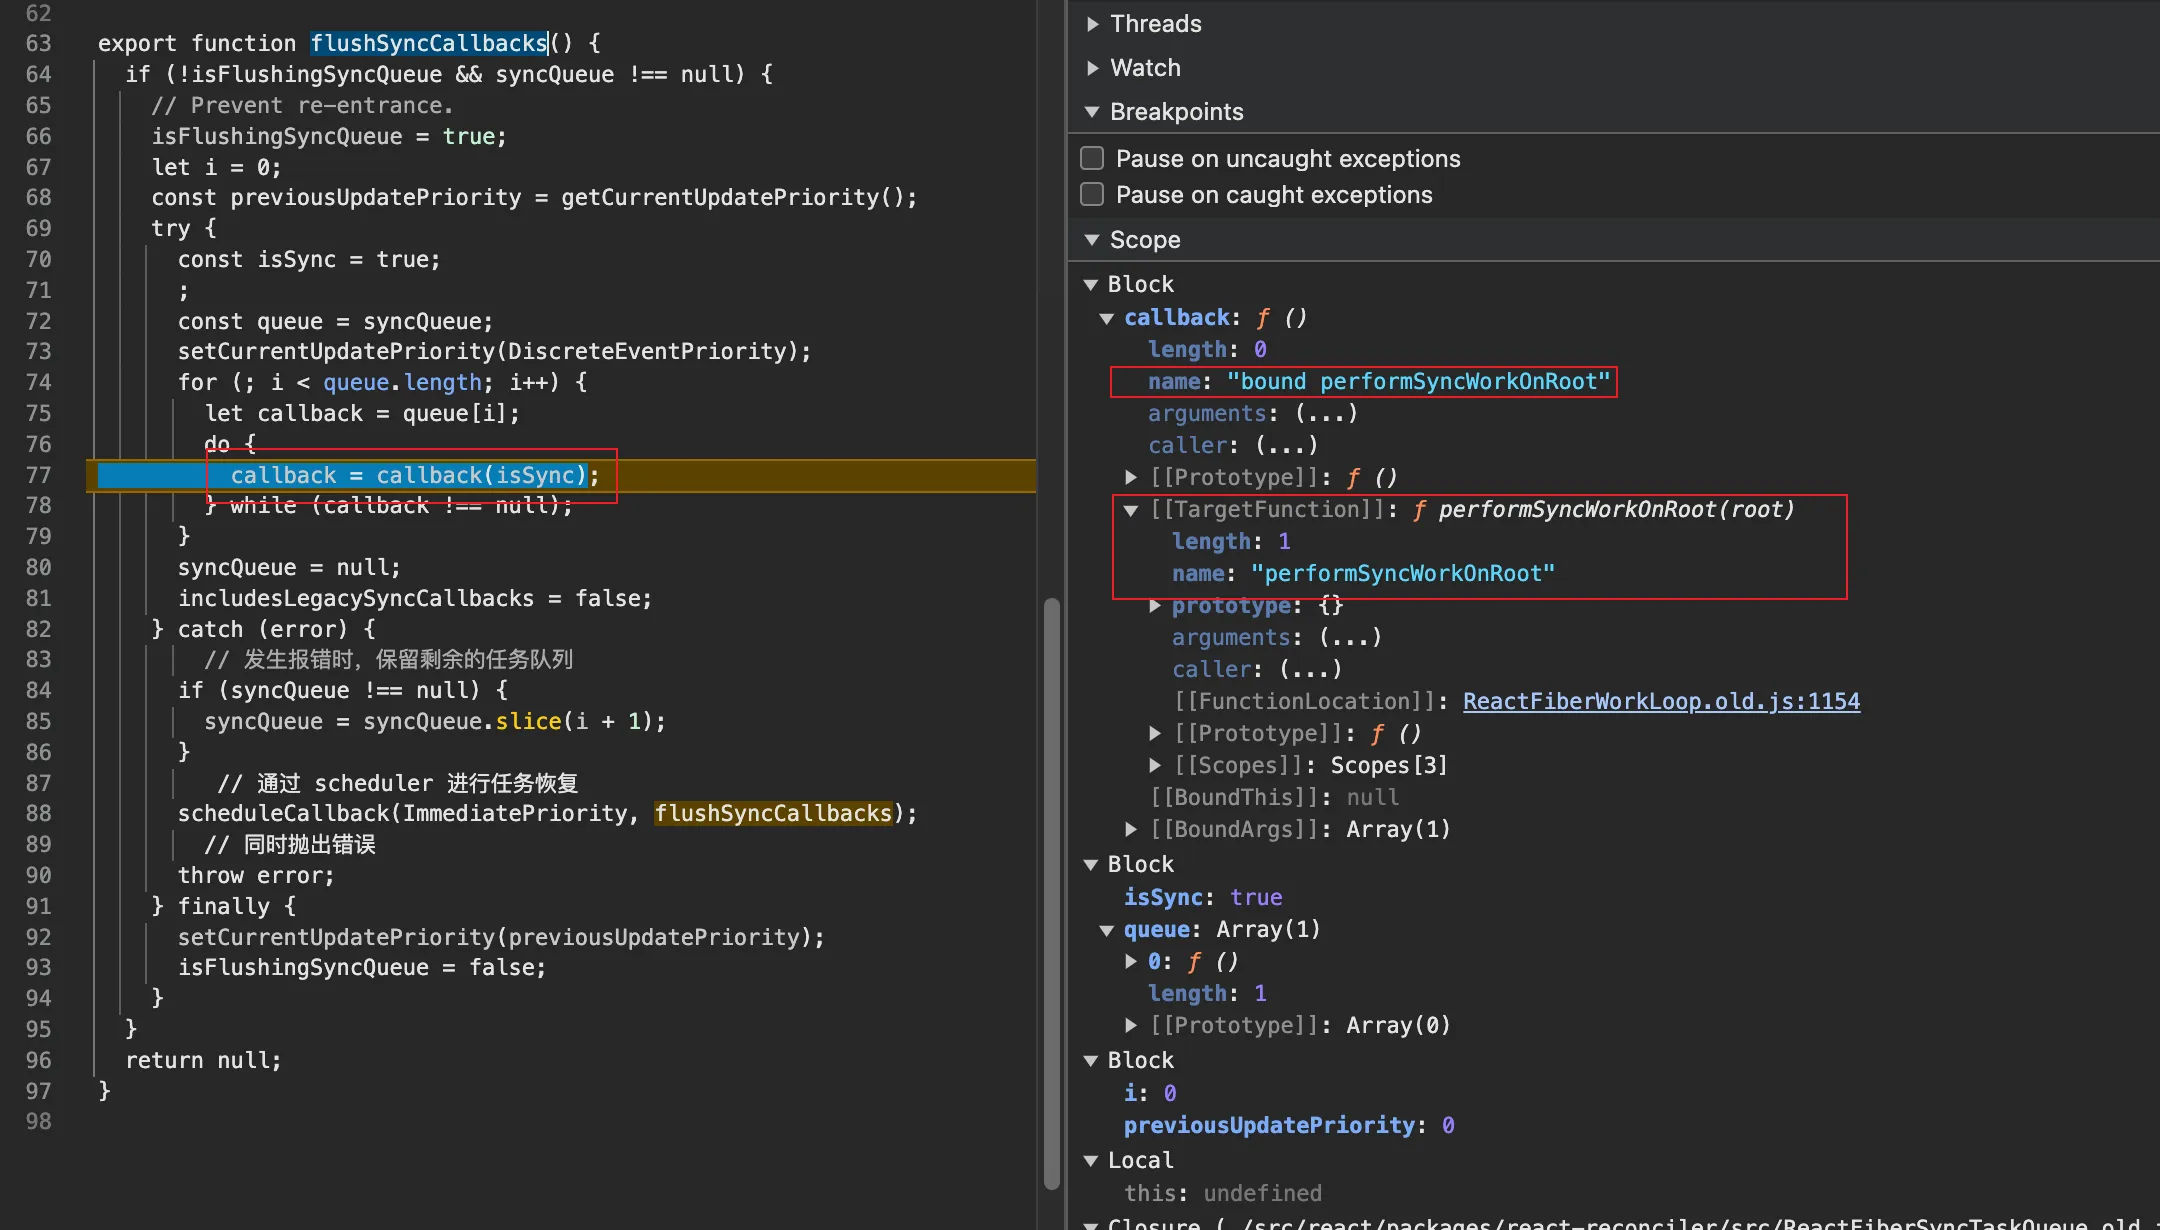Enable Pause on uncaught exceptions
Image resolution: width=2160 pixels, height=1230 pixels.
(x=1092, y=159)
